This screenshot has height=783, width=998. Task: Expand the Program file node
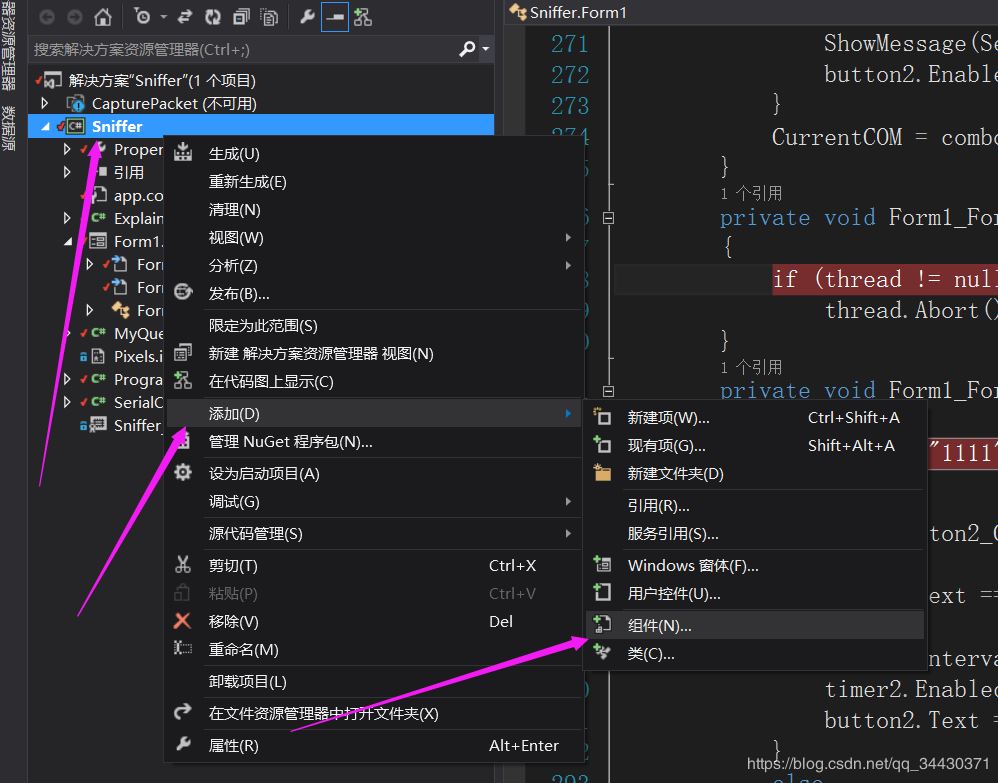(x=67, y=379)
